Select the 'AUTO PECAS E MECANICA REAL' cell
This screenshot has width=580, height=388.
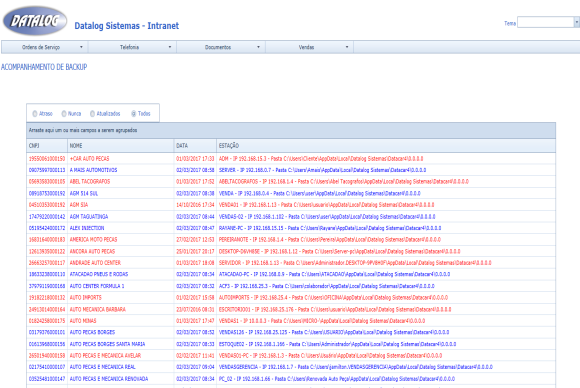[x=121, y=367]
